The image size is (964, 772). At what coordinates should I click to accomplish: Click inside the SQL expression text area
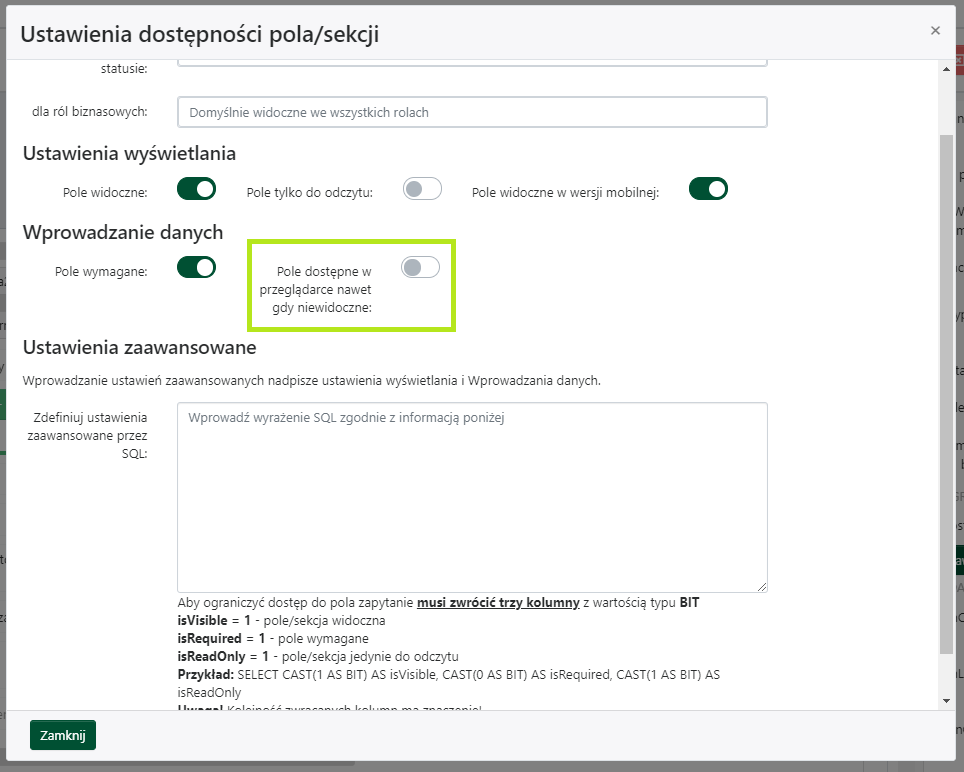(x=472, y=497)
